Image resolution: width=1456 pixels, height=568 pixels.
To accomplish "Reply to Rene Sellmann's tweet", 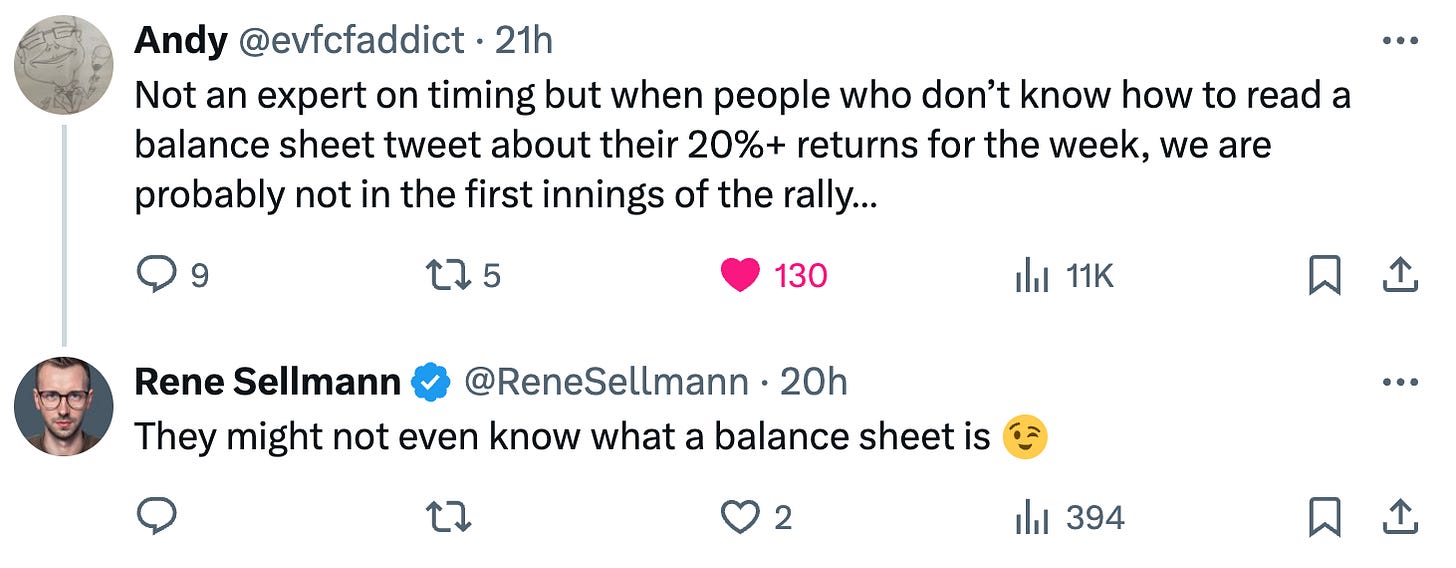I will point(156,517).
